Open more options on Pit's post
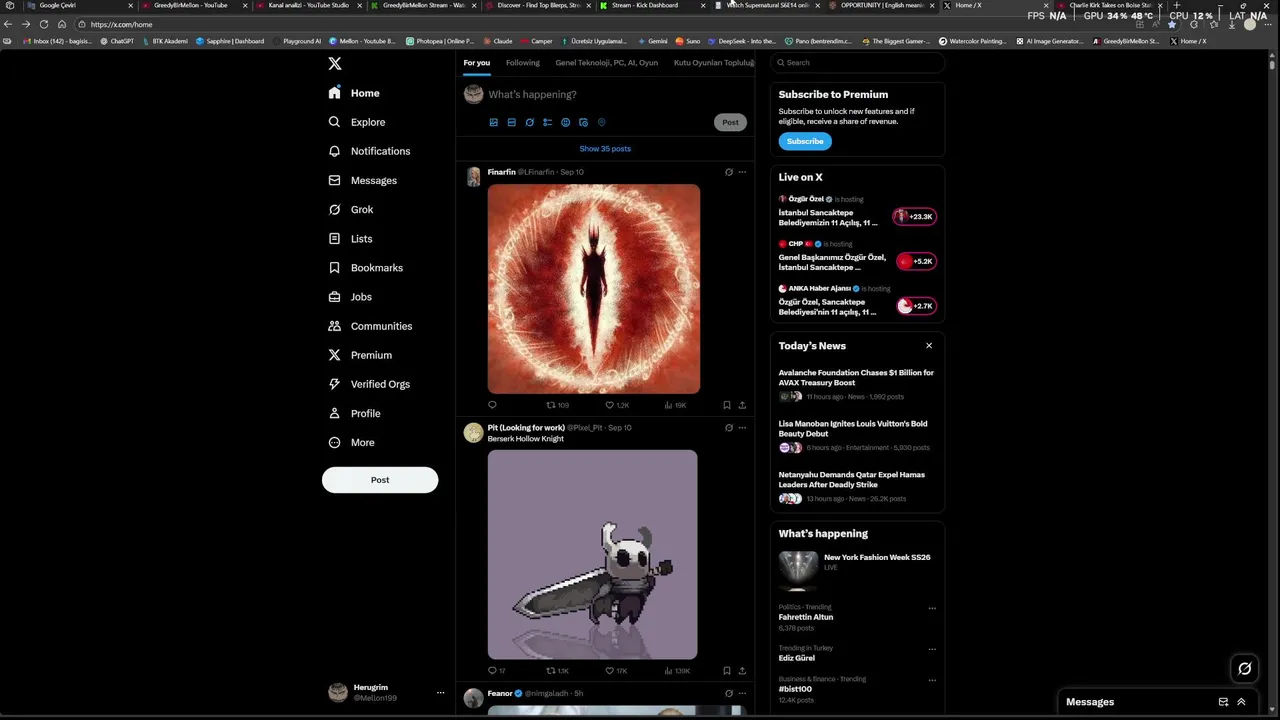 tap(742, 427)
